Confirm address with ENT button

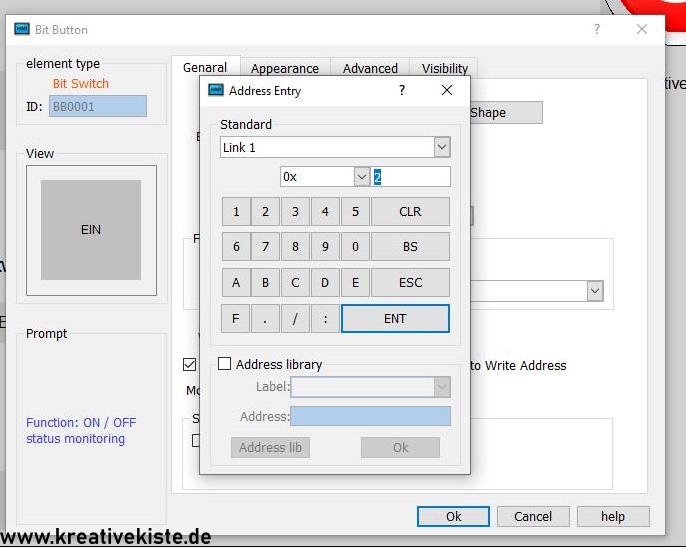[395, 318]
